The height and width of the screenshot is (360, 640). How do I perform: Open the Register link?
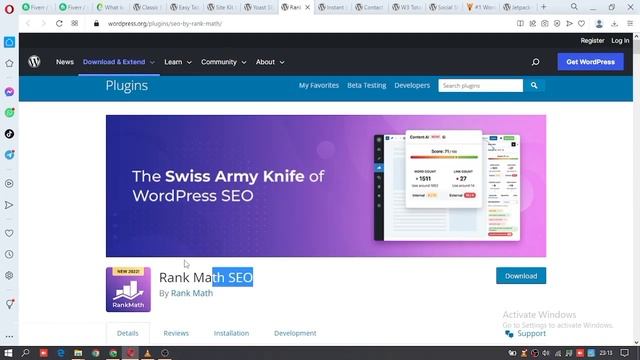[592, 40]
